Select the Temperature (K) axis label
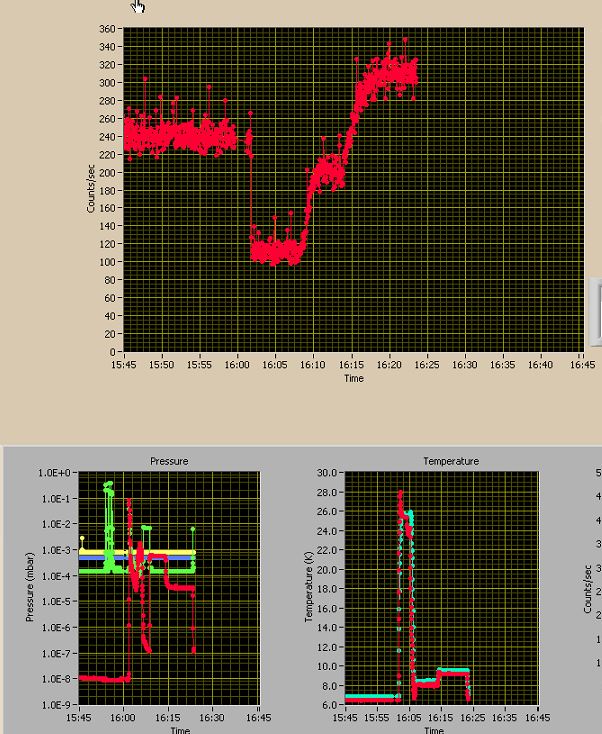 [x=308, y=587]
